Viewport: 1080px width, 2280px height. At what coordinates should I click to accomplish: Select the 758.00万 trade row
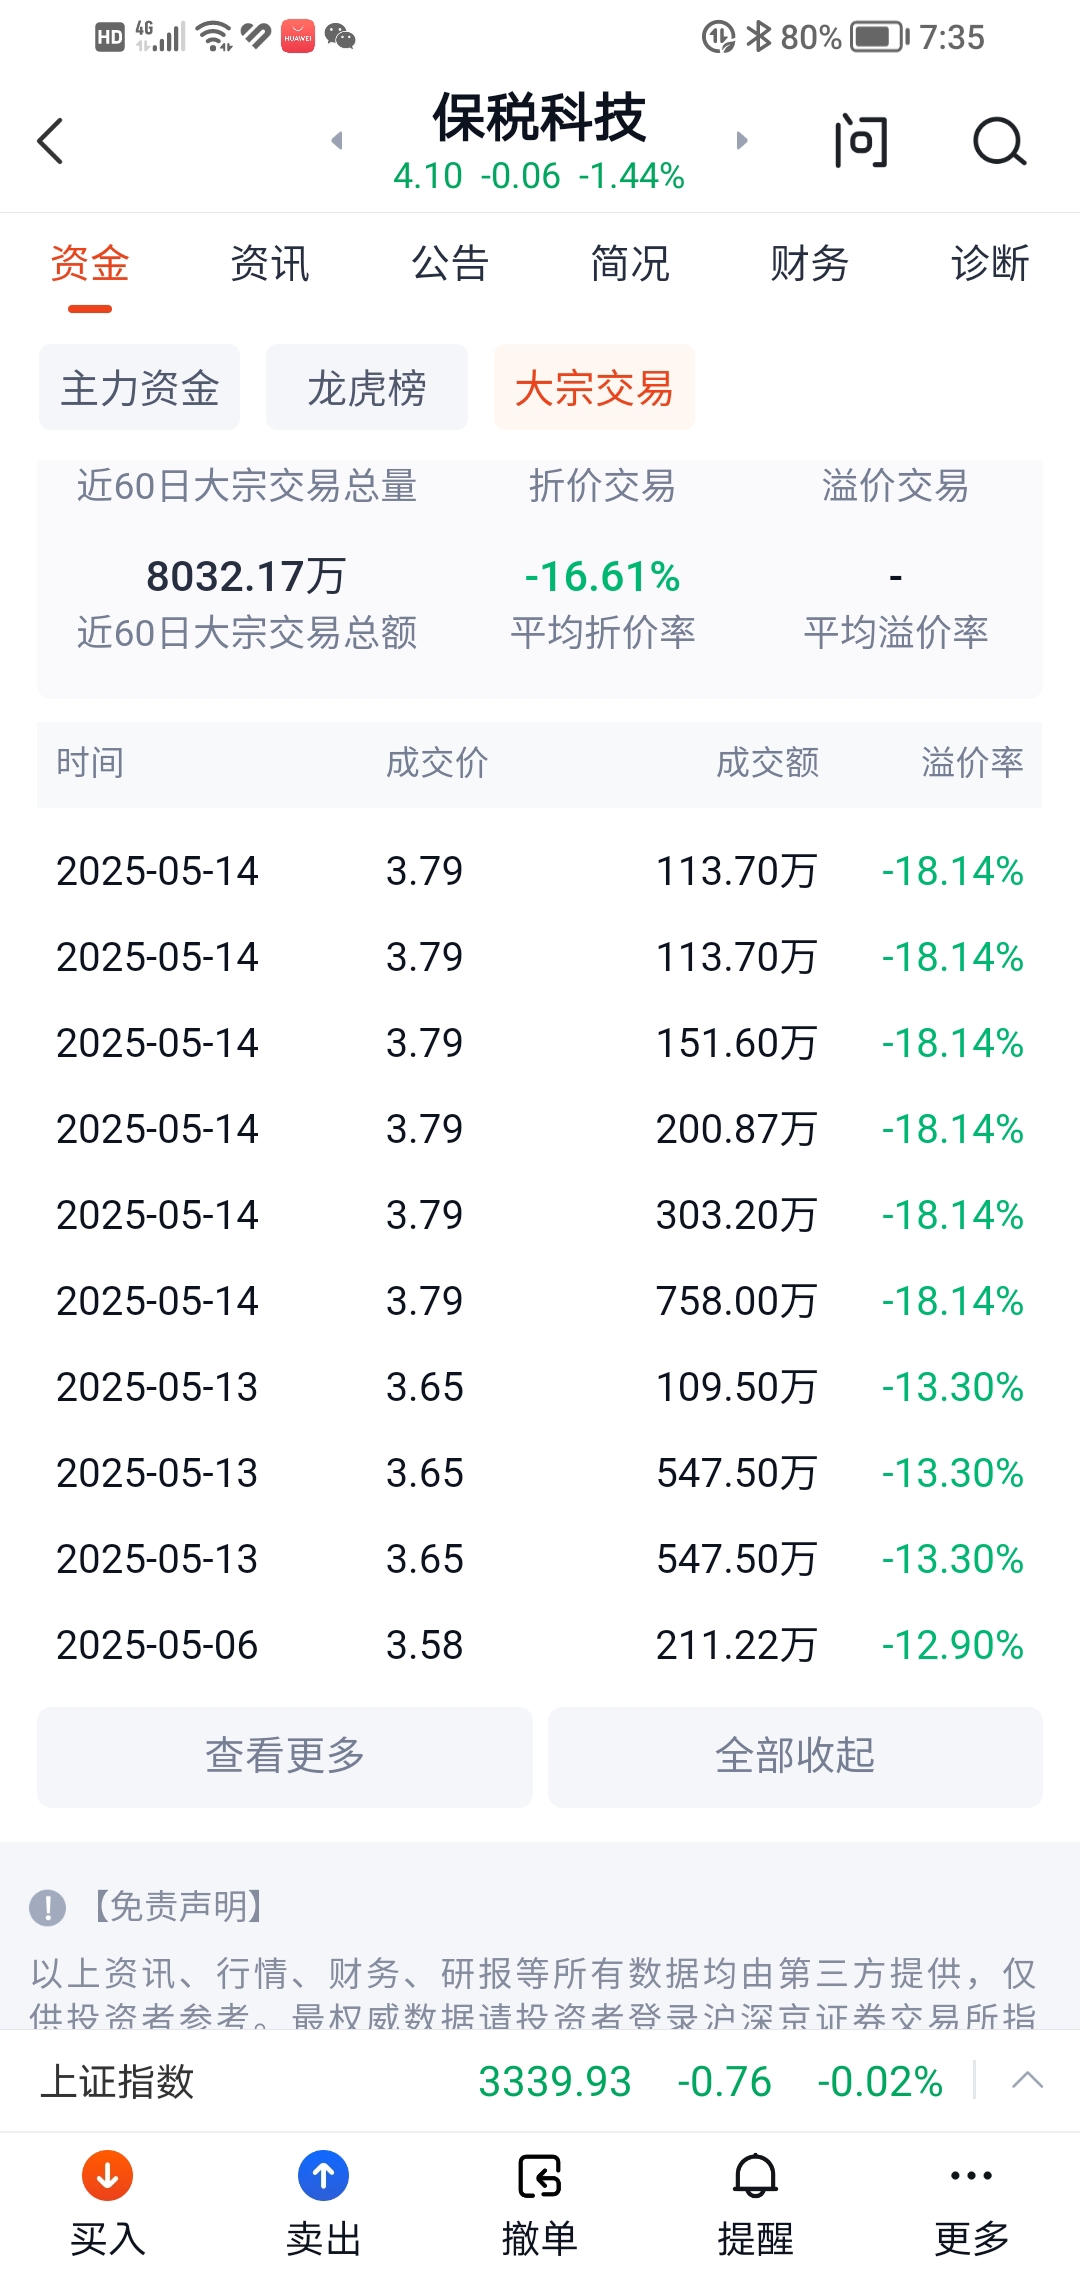(540, 1301)
